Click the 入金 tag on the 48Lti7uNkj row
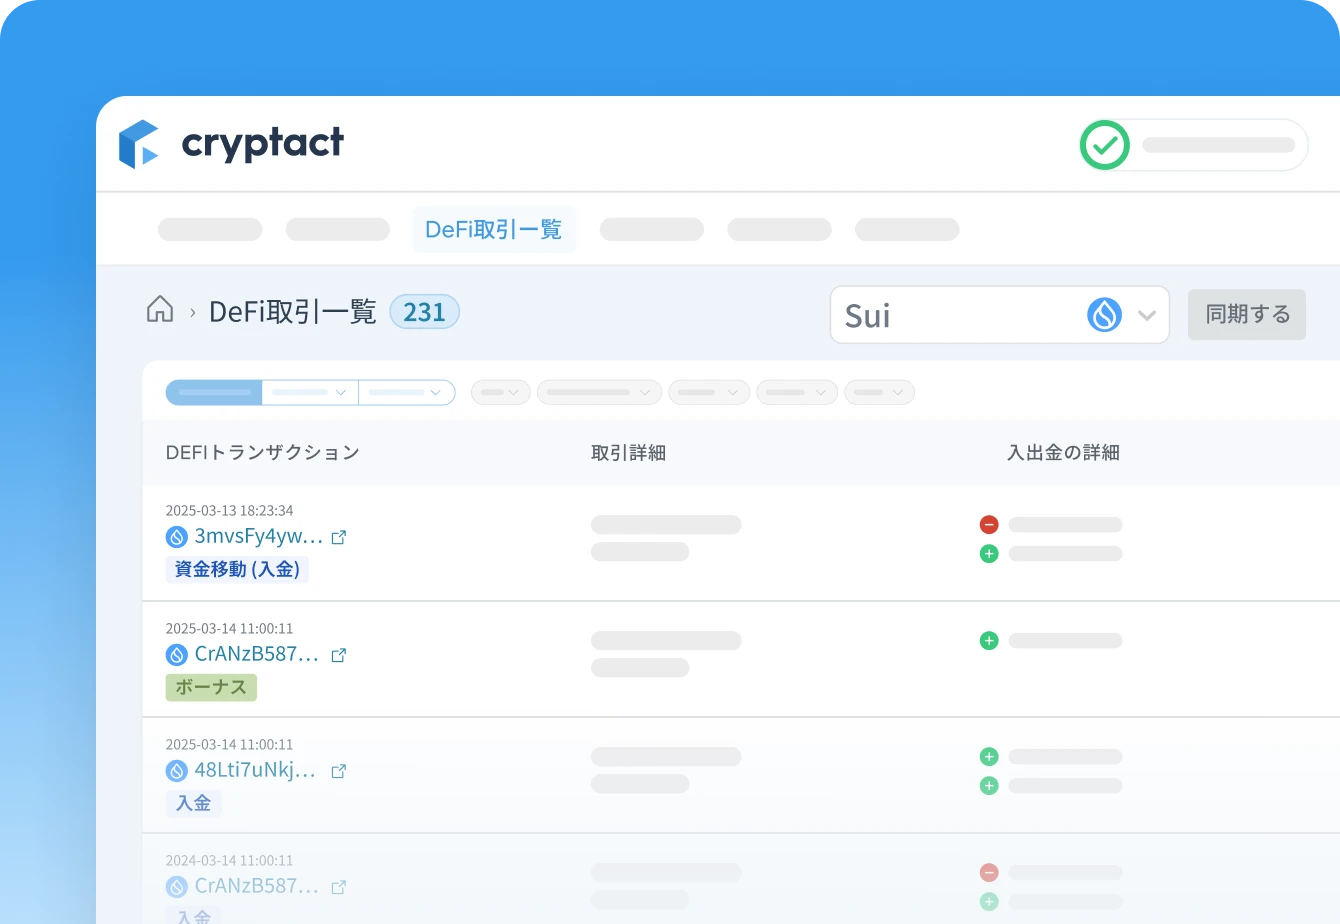 click(x=193, y=803)
